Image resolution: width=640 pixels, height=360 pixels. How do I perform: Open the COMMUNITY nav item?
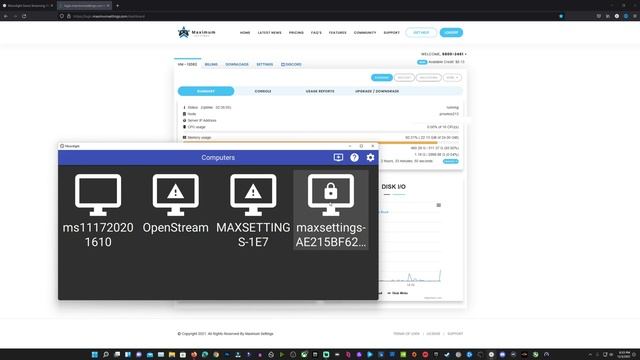coord(365,33)
